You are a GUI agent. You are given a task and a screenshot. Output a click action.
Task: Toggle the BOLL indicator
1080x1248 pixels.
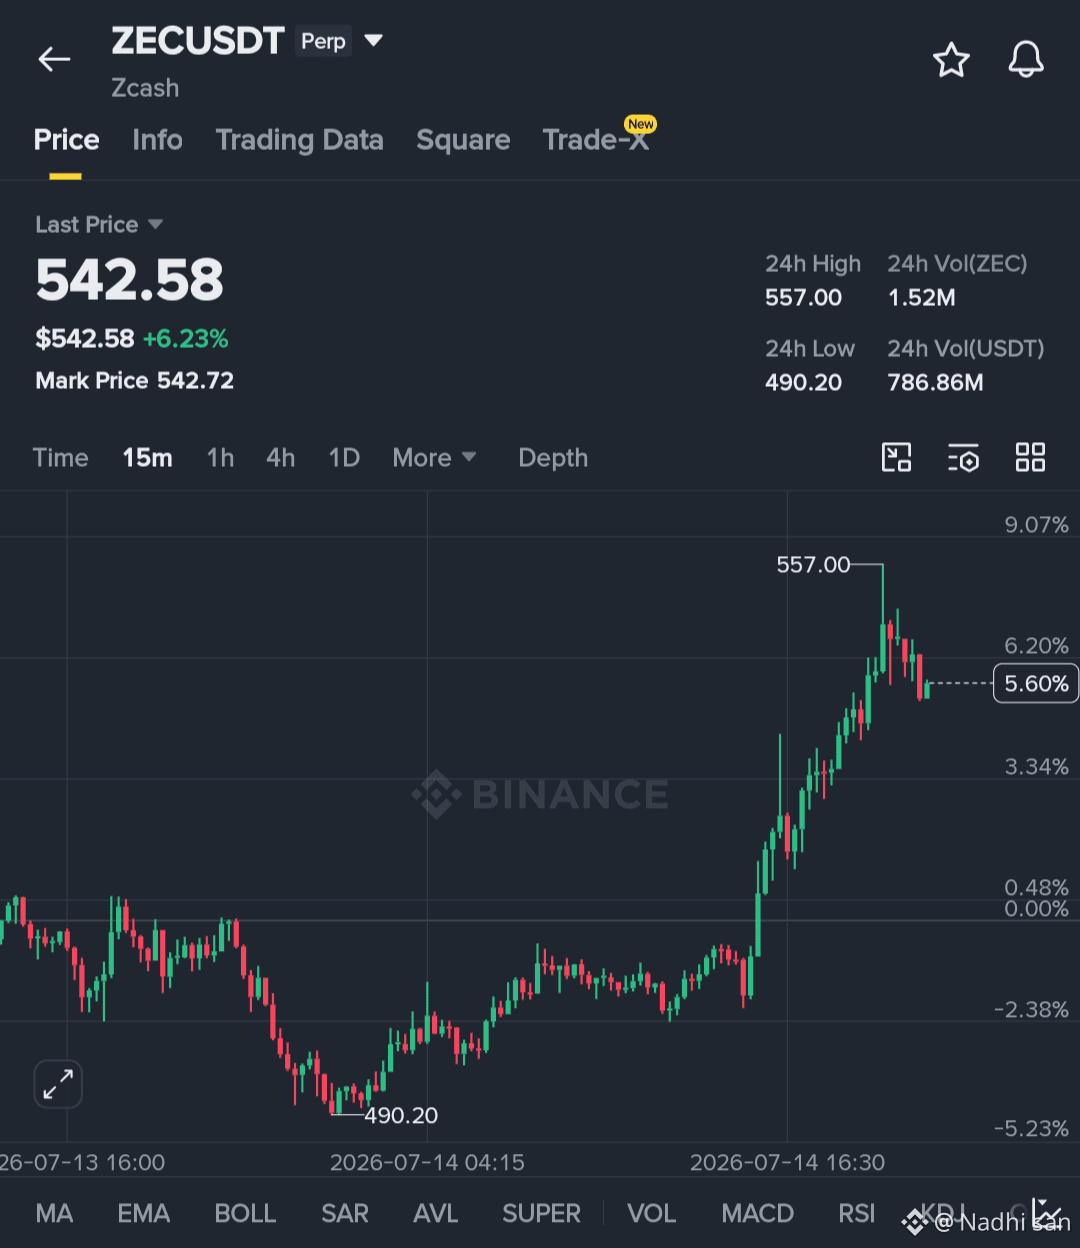click(x=245, y=1213)
